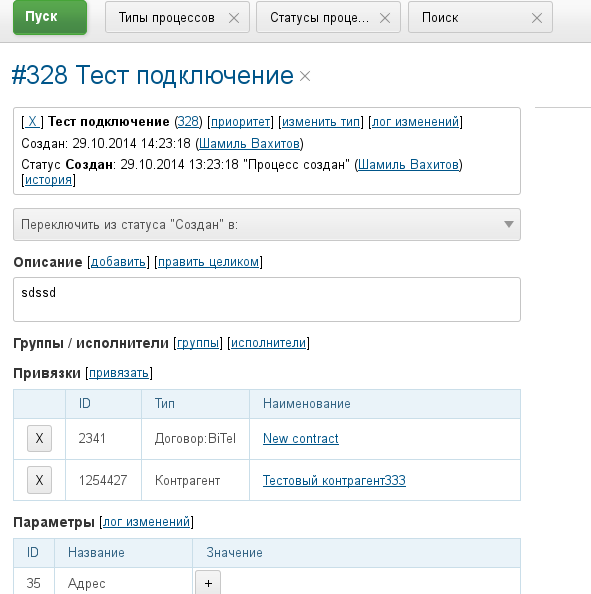This screenshot has width=591, height=594.
Task: Expand the Переключить из статуса dropdown
Action: (267, 224)
